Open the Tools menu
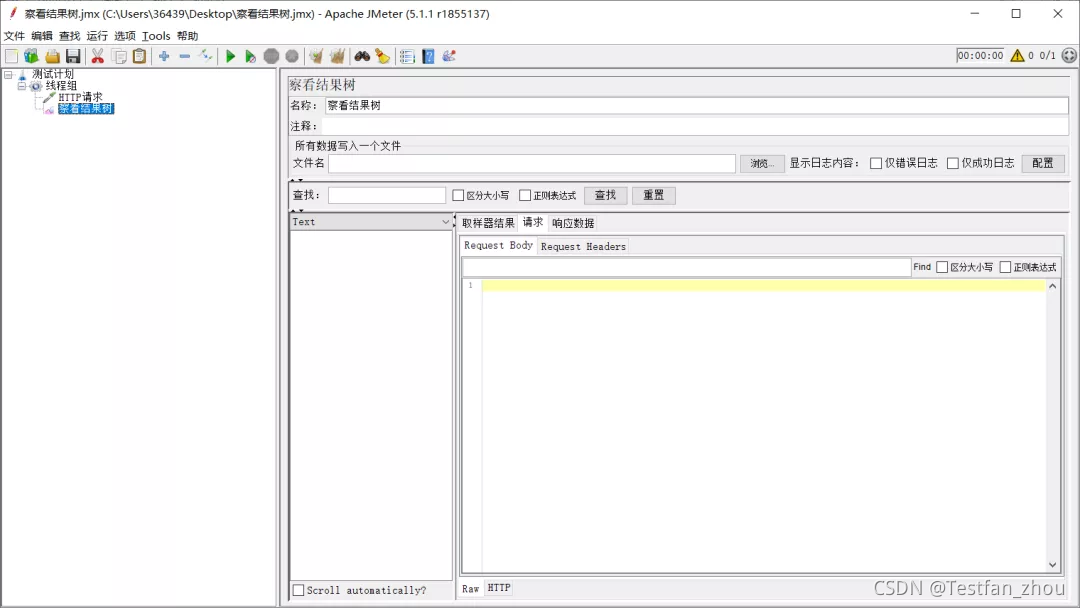 pos(156,36)
